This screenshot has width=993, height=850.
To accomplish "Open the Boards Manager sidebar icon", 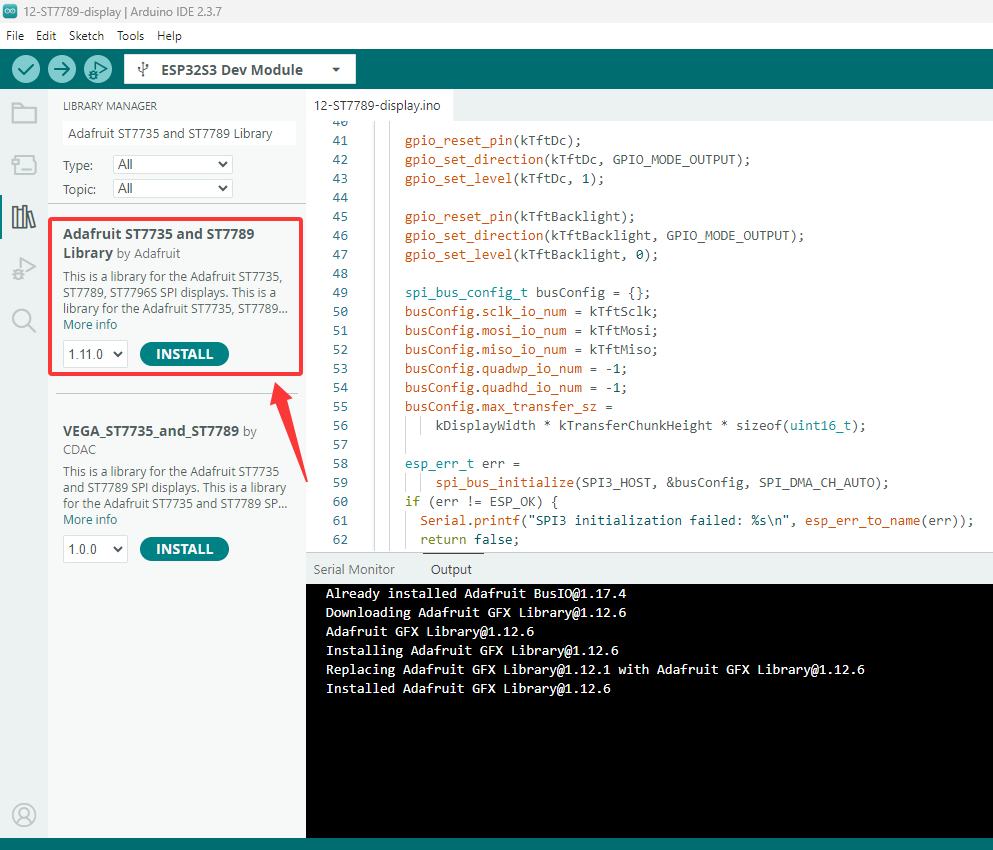I will click(x=24, y=165).
